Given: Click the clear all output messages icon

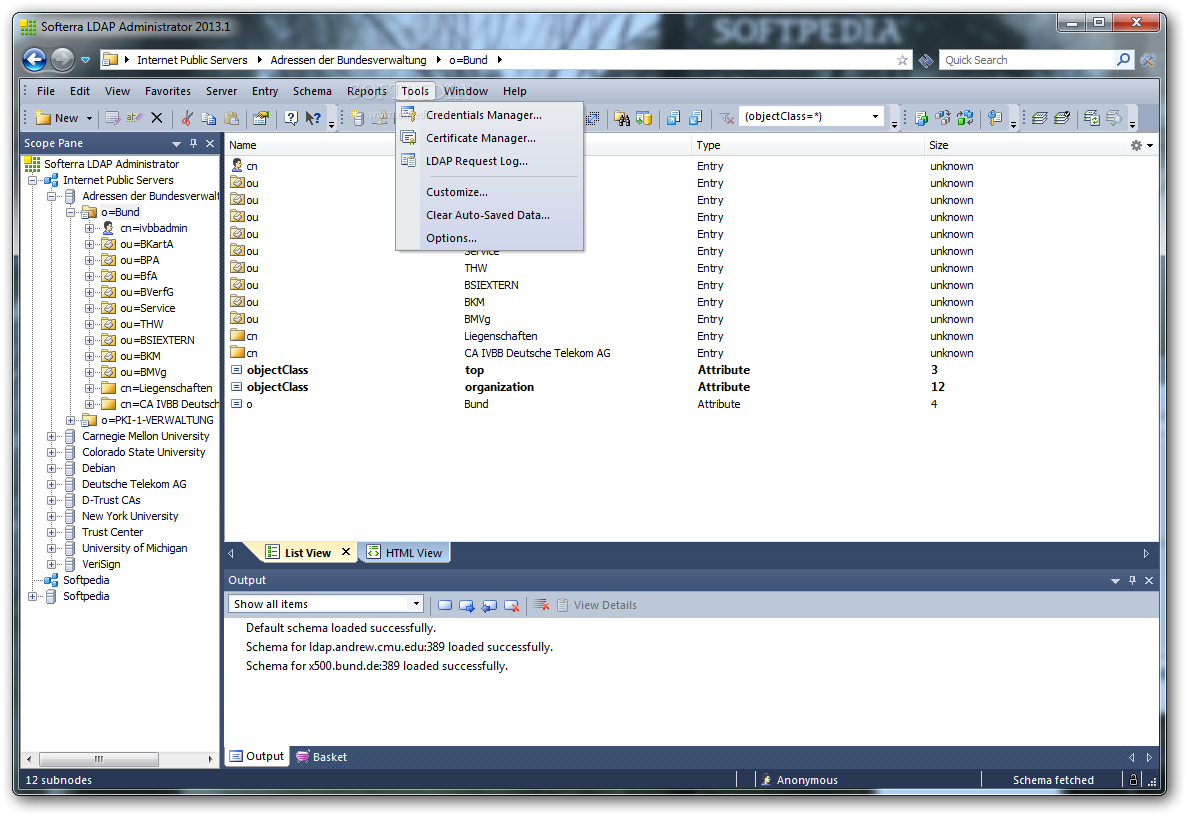Looking at the screenshot, I should click(x=541, y=605).
